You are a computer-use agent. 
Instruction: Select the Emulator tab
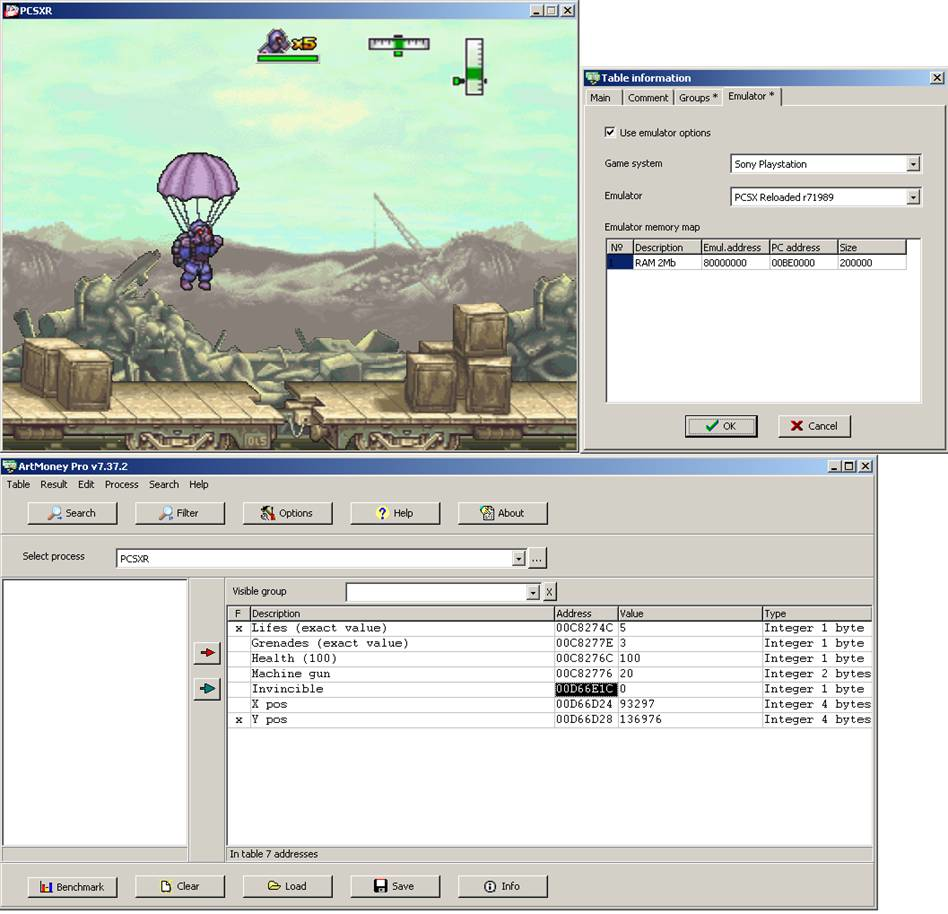coord(751,96)
